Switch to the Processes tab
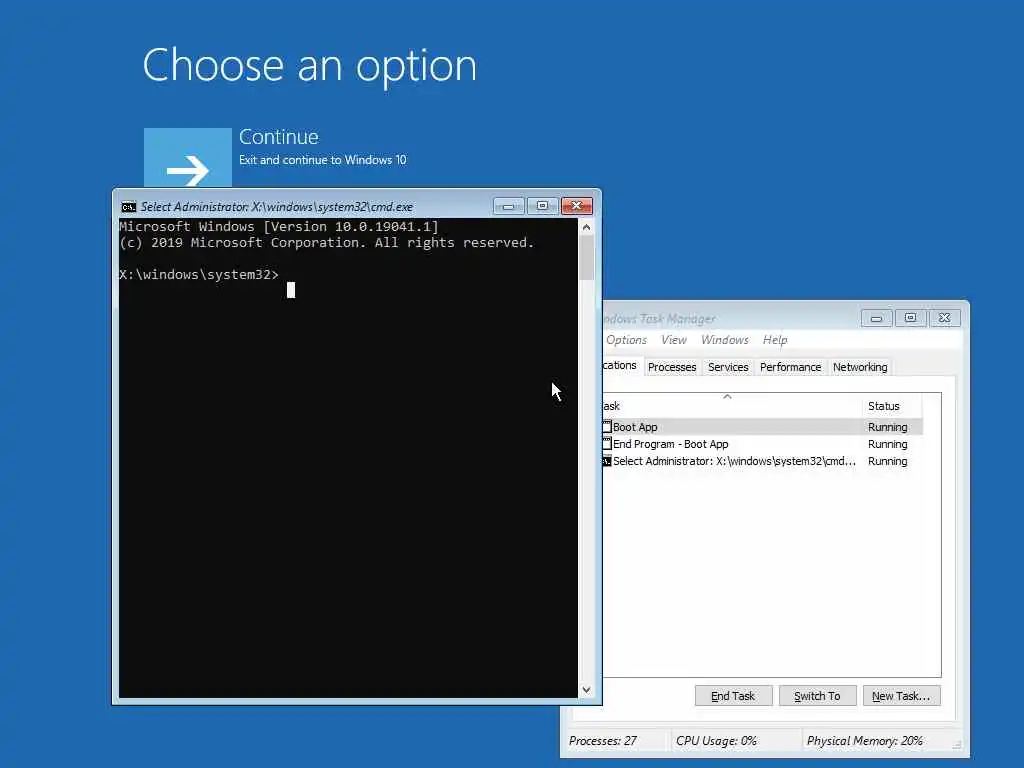Image resolution: width=1024 pixels, height=768 pixels. 672,367
